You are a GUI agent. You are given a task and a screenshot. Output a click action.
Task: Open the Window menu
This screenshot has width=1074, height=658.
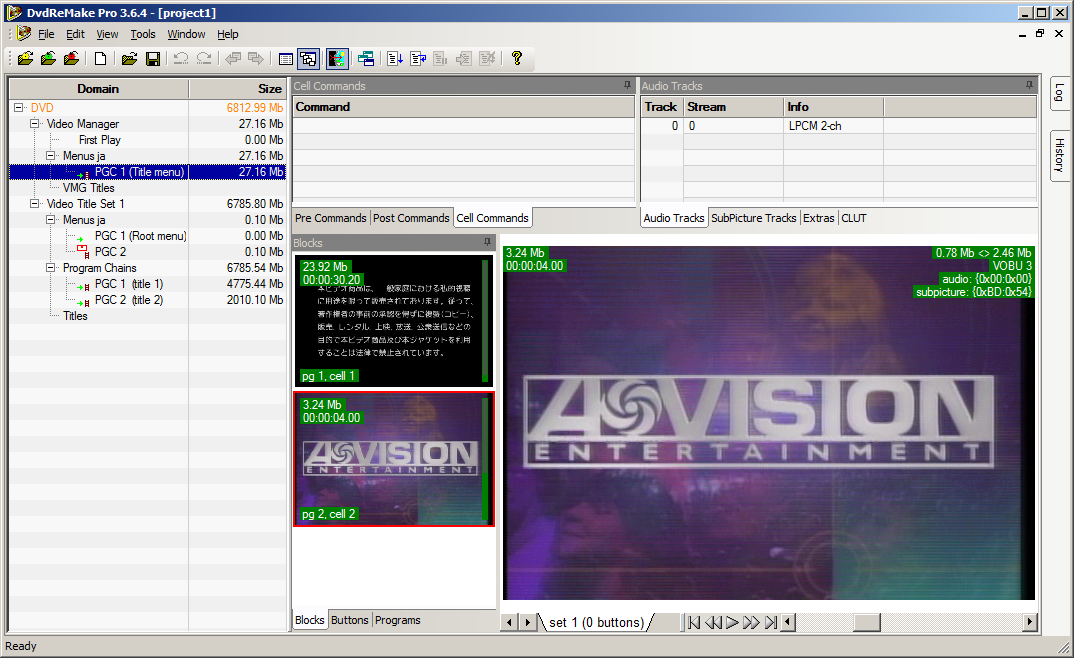tap(186, 34)
